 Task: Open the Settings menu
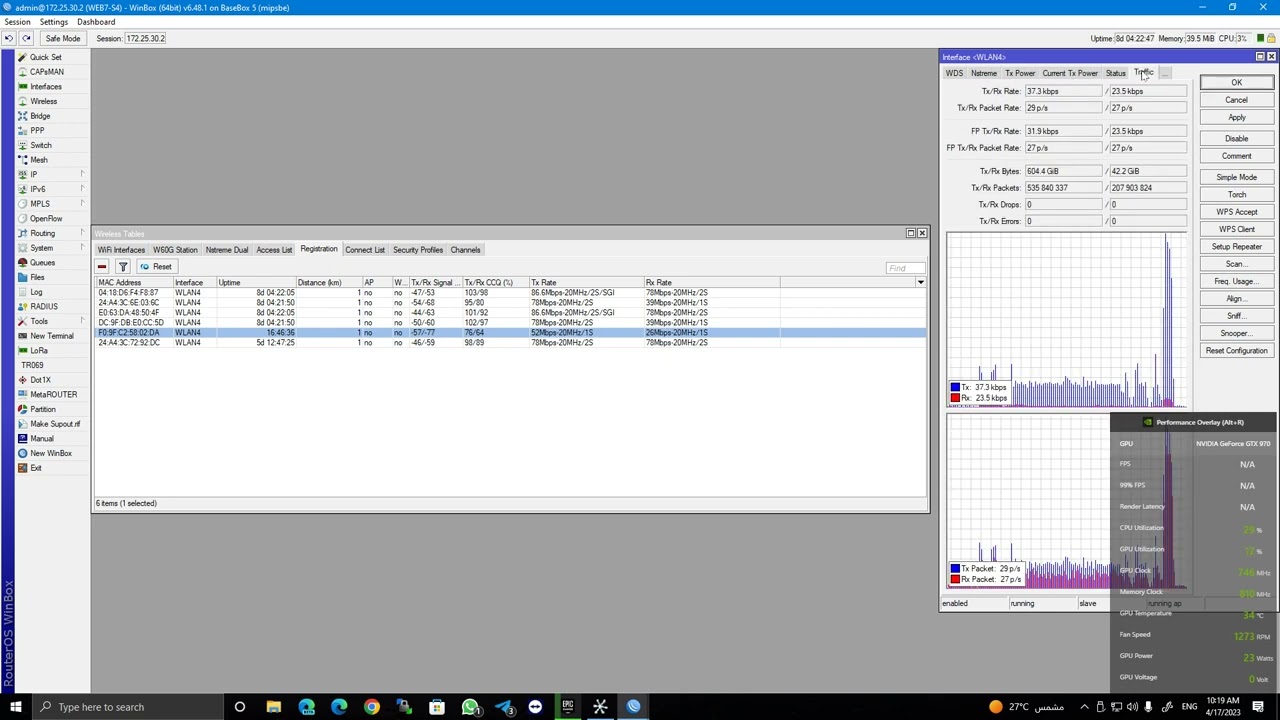click(x=54, y=22)
